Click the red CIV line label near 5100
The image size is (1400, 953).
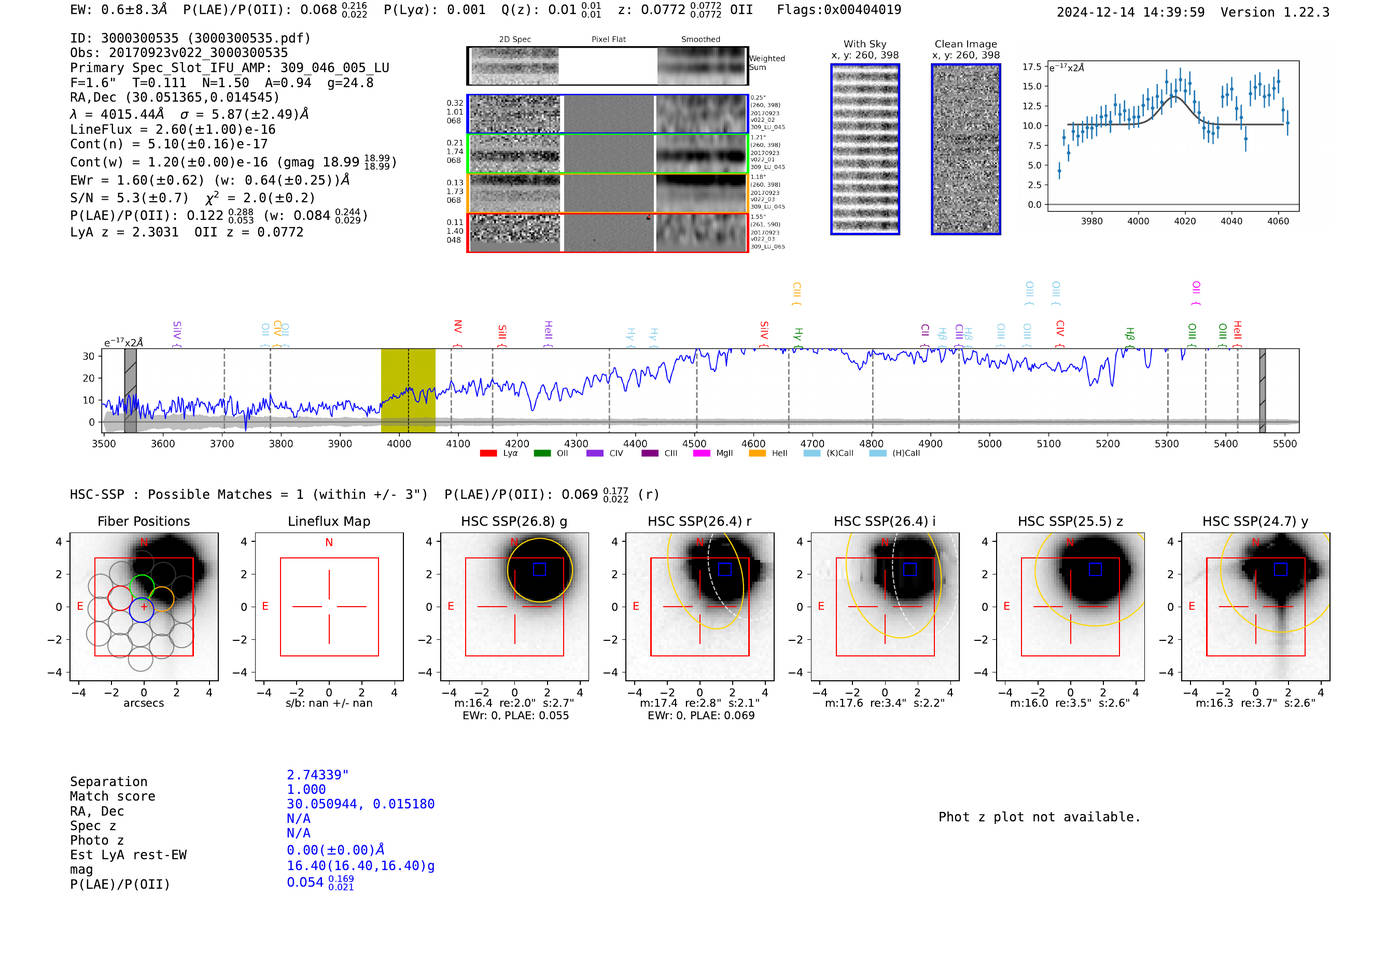click(1061, 333)
